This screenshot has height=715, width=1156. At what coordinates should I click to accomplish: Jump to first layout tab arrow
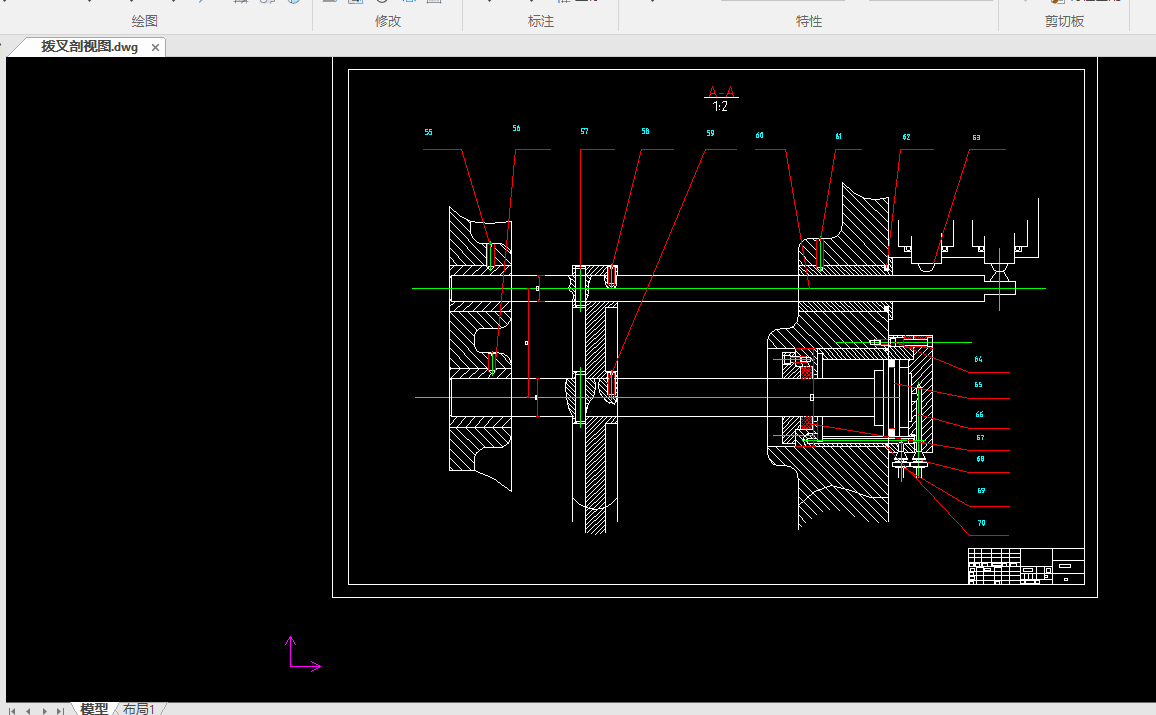tap(12, 711)
